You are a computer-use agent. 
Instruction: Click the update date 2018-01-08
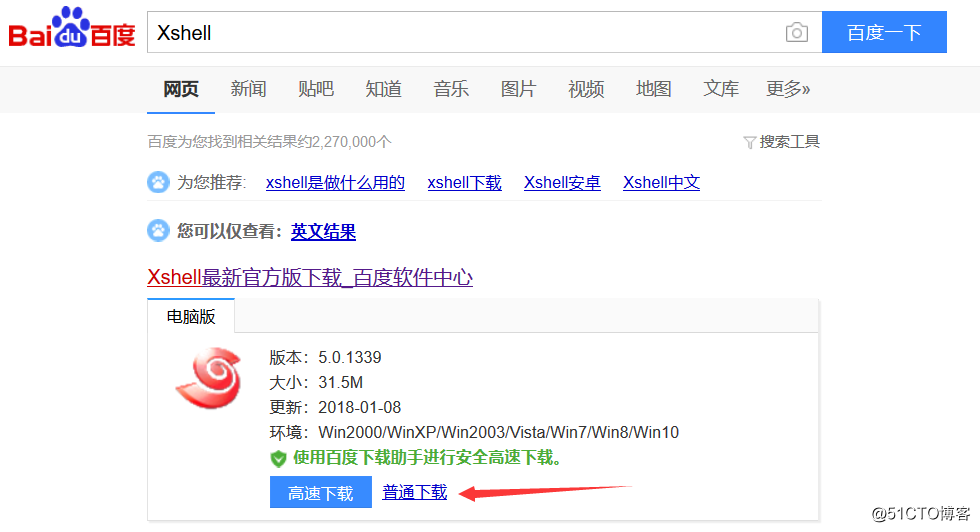click(359, 408)
